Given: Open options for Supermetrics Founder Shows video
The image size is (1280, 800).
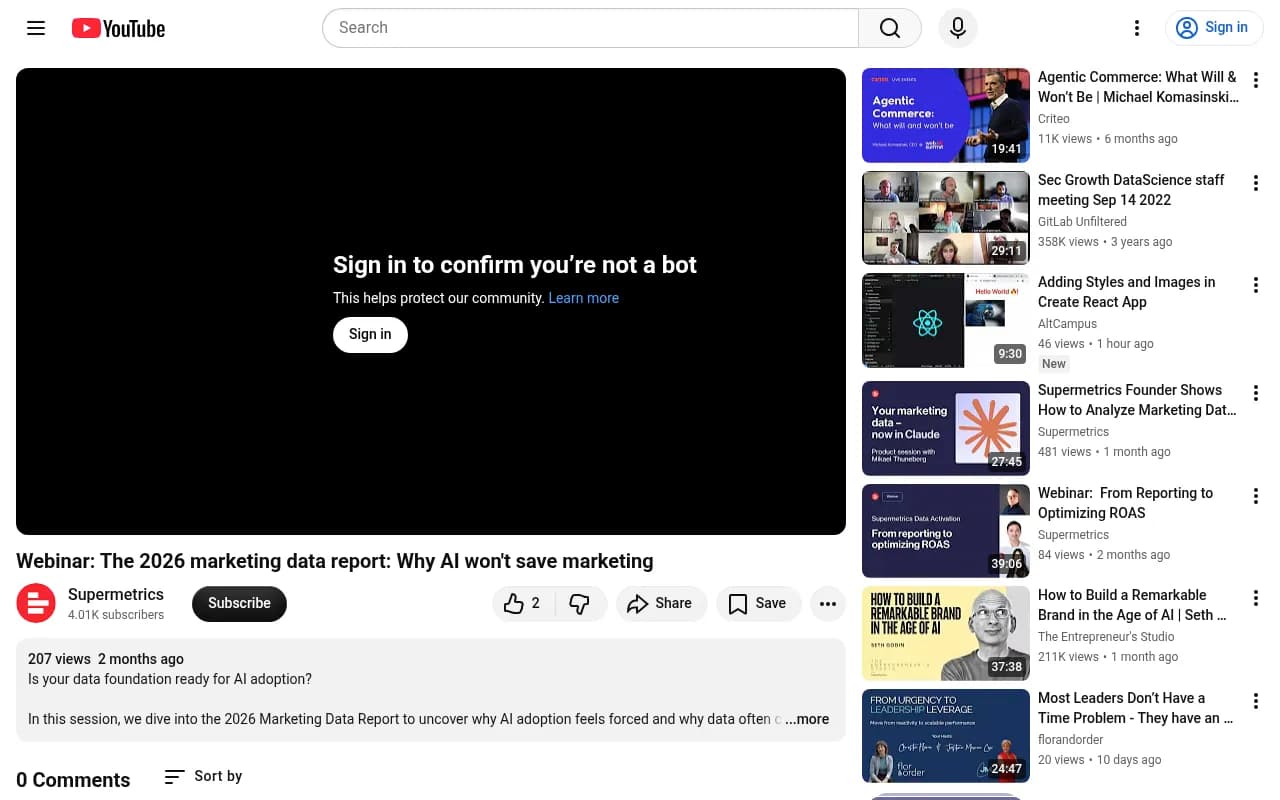Looking at the screenshot, I should pyautogui.click(x=1256, y=393).
